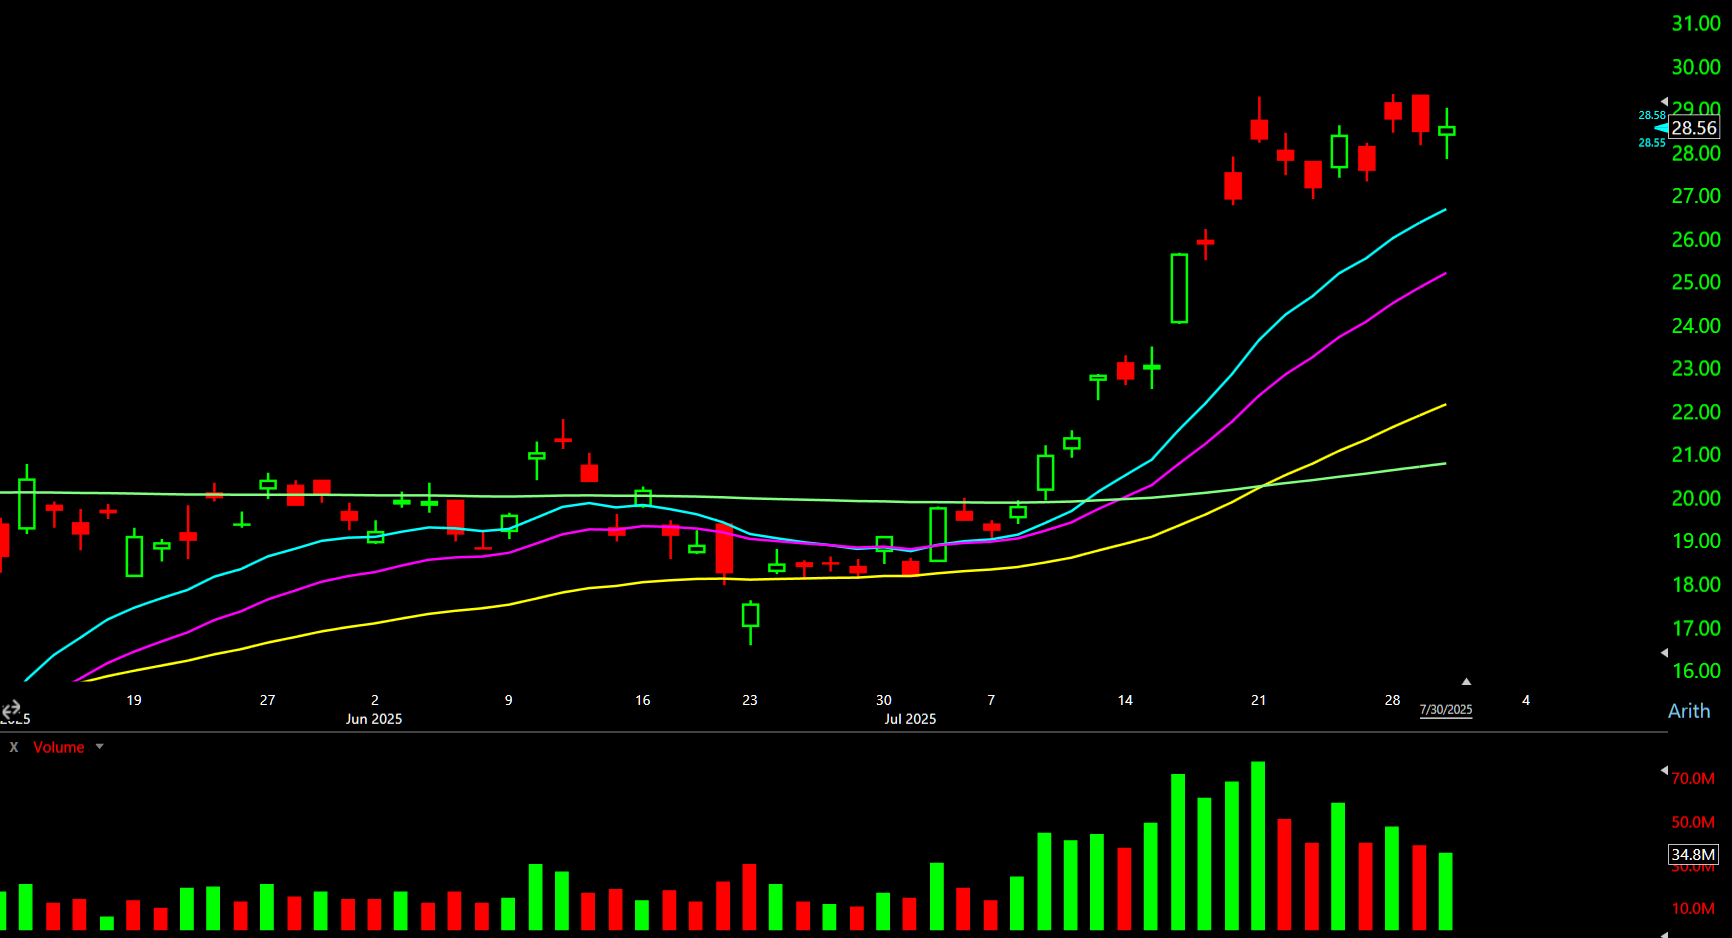Select the latest green candlestick on the chart

(x=1446, y=131)
